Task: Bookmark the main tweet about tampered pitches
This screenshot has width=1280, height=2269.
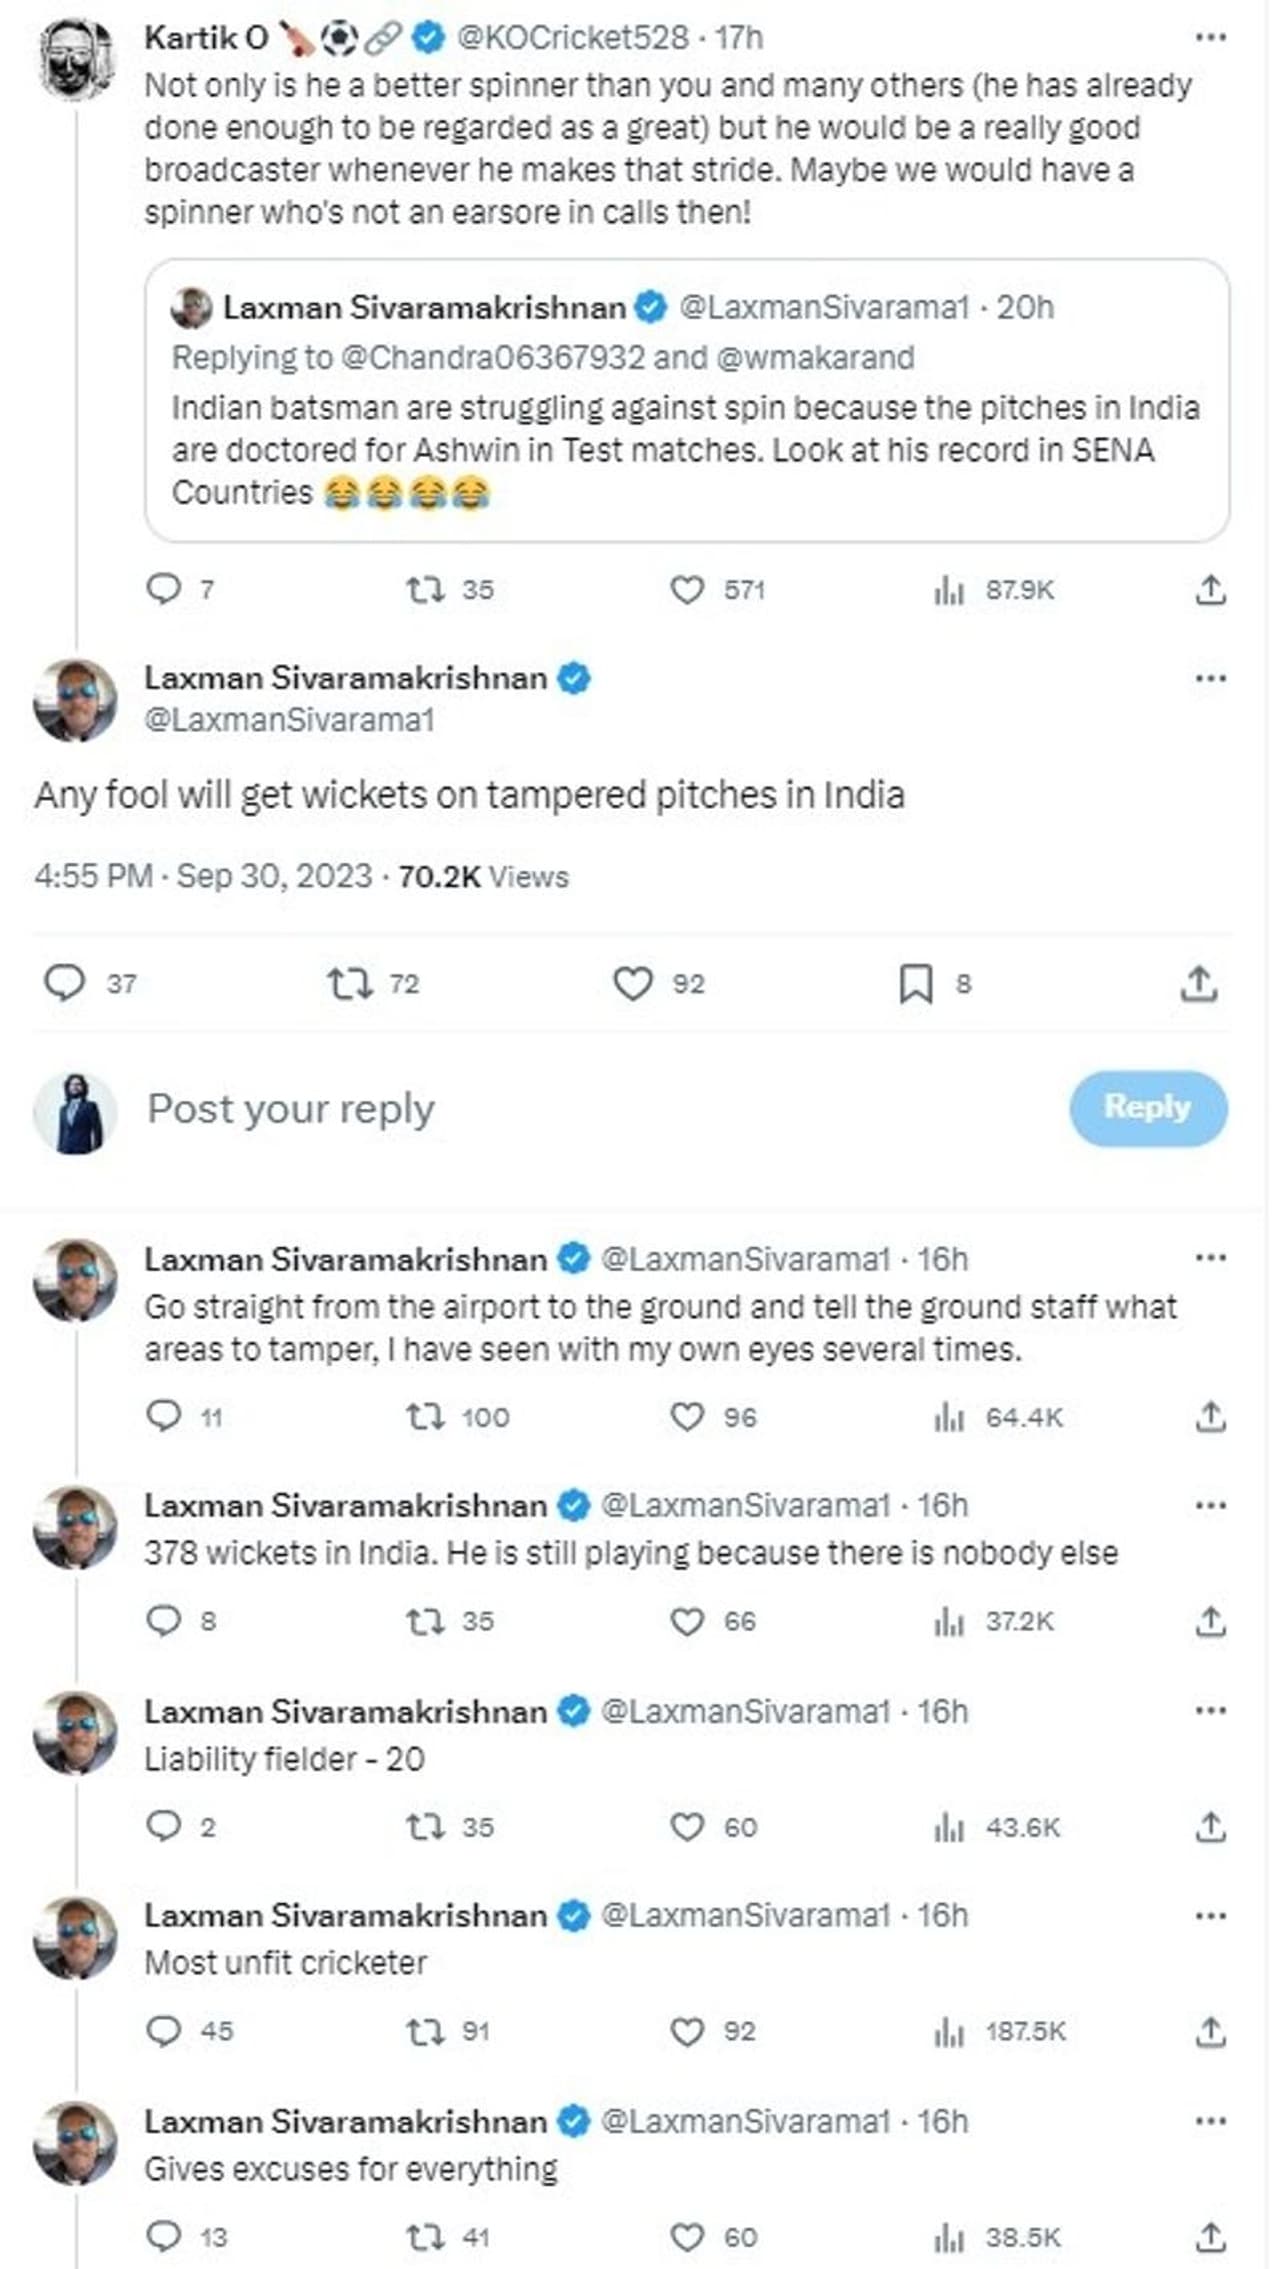Action: click(x=916, y=984)
